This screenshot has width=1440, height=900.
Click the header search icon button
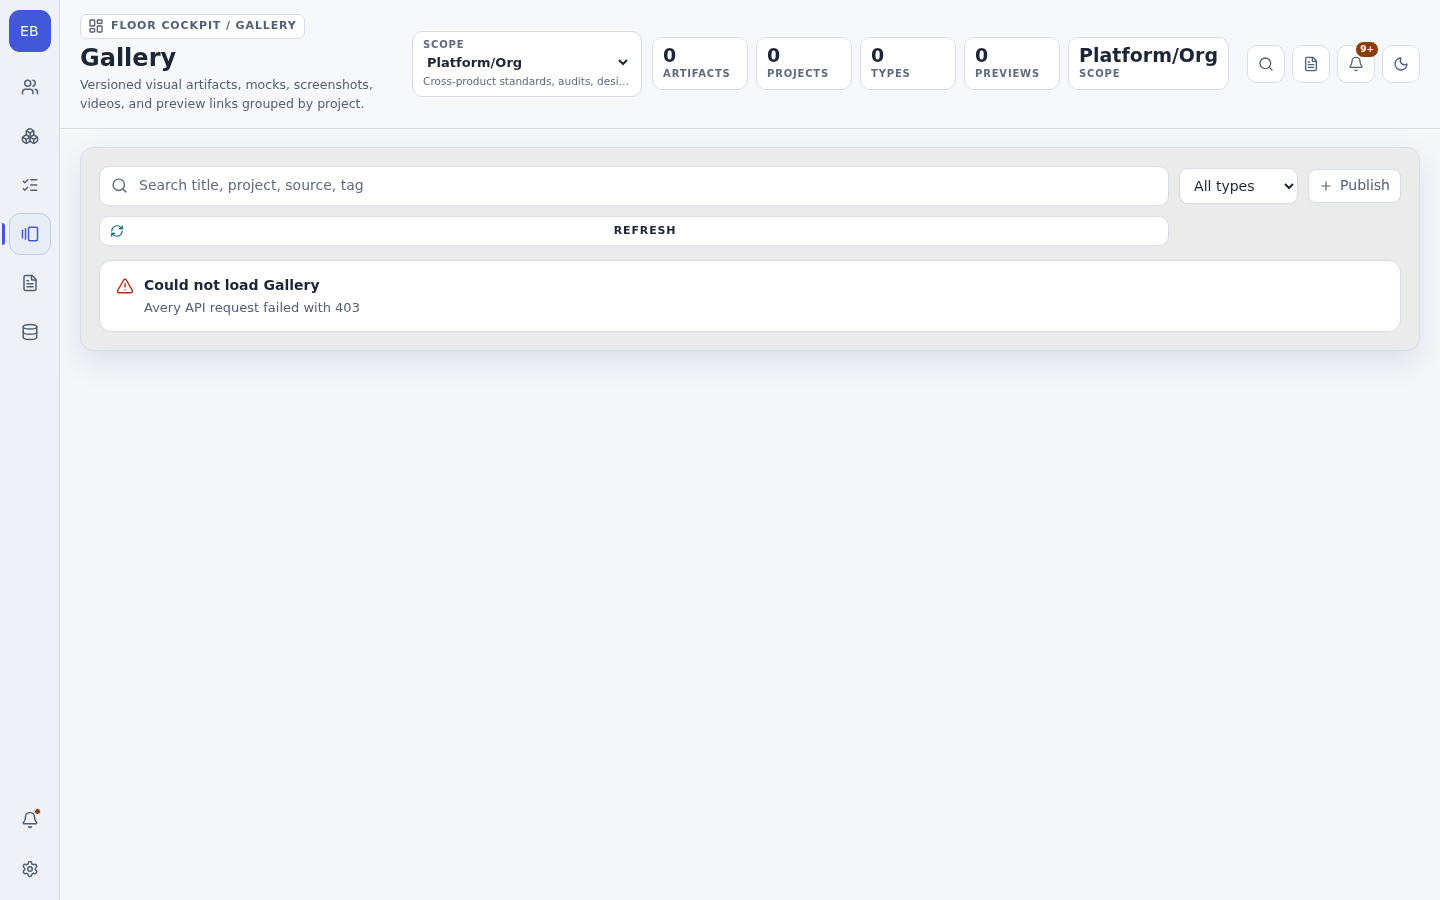[1266, 64]
